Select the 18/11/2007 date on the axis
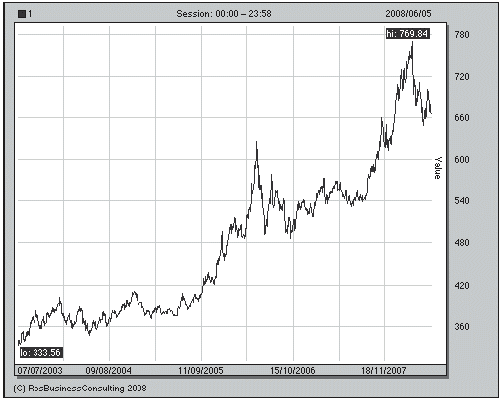 (x=384, y=371)
